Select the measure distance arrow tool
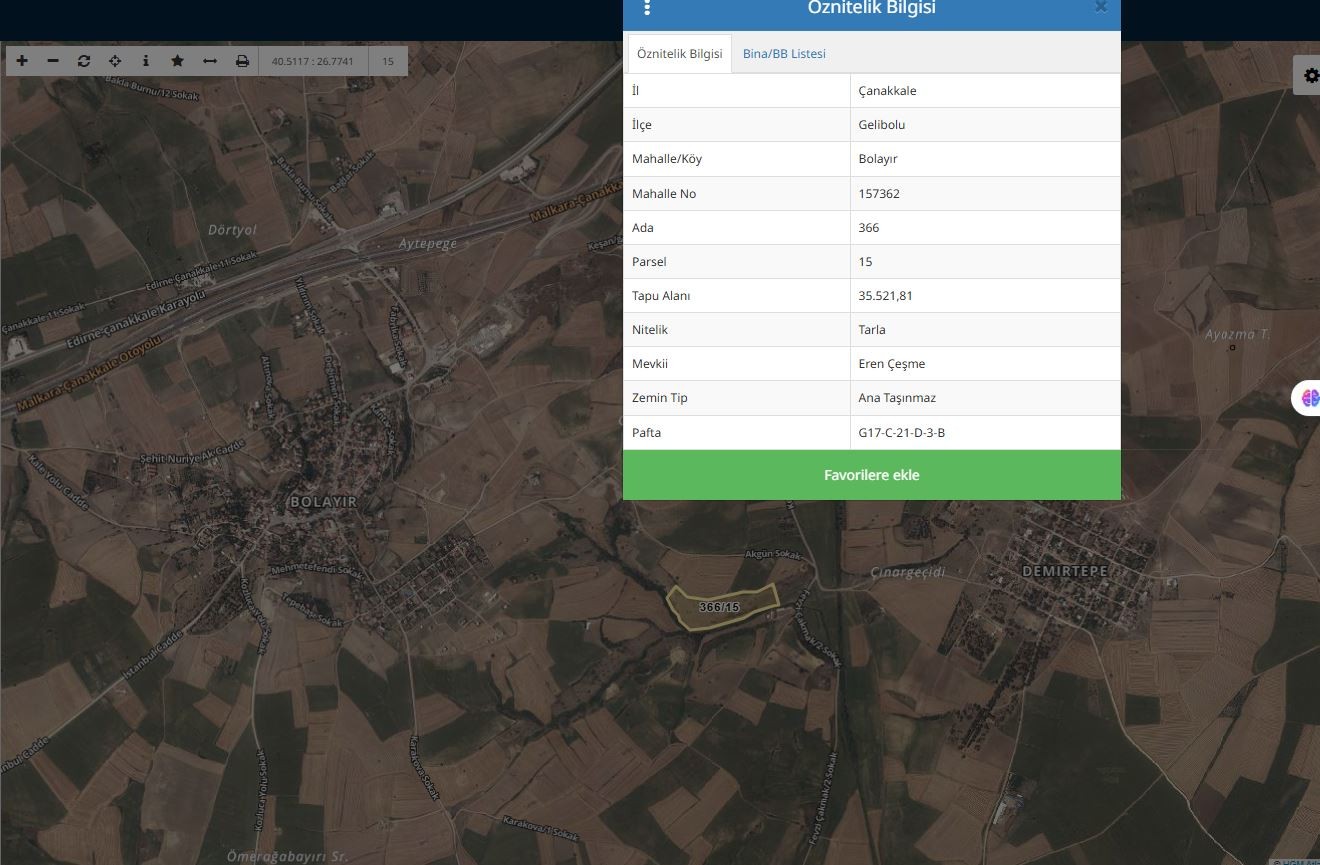The height and width of the screenshot is (865, 1320). pyautogui.click(x=210, y=61)
